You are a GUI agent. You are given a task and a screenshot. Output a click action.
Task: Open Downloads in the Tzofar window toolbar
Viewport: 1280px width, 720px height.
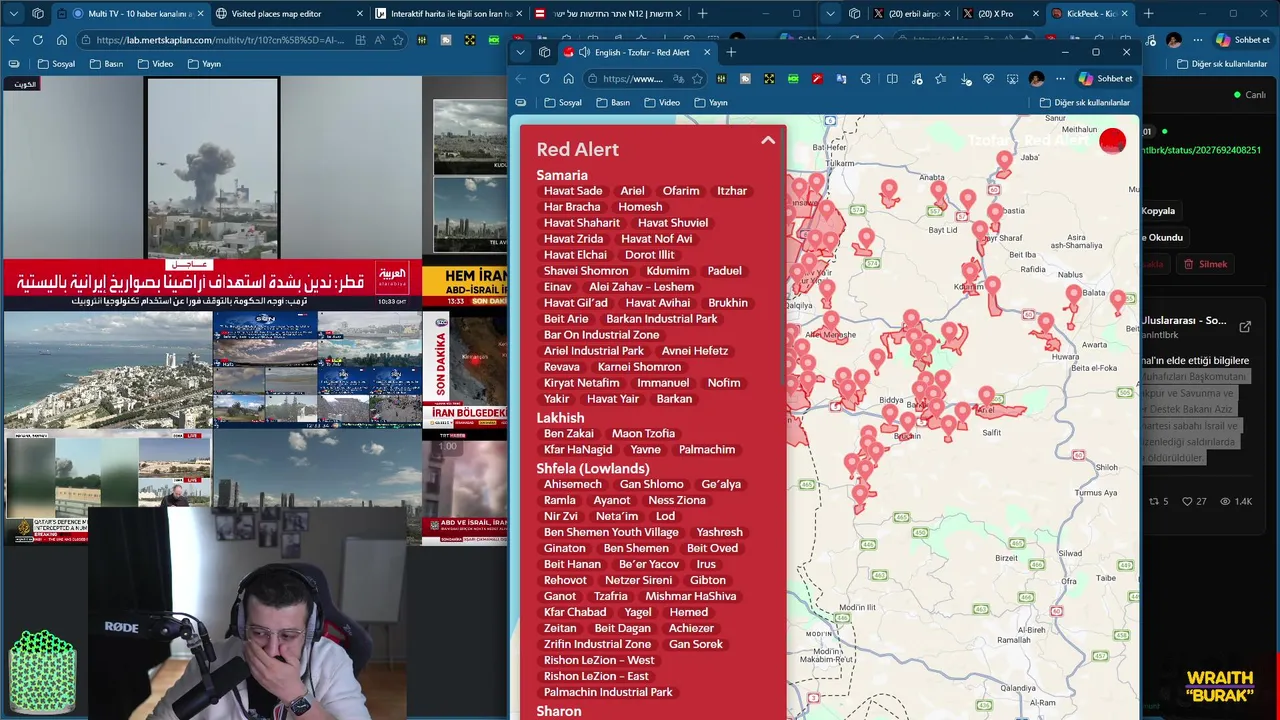tap(965, 79)
